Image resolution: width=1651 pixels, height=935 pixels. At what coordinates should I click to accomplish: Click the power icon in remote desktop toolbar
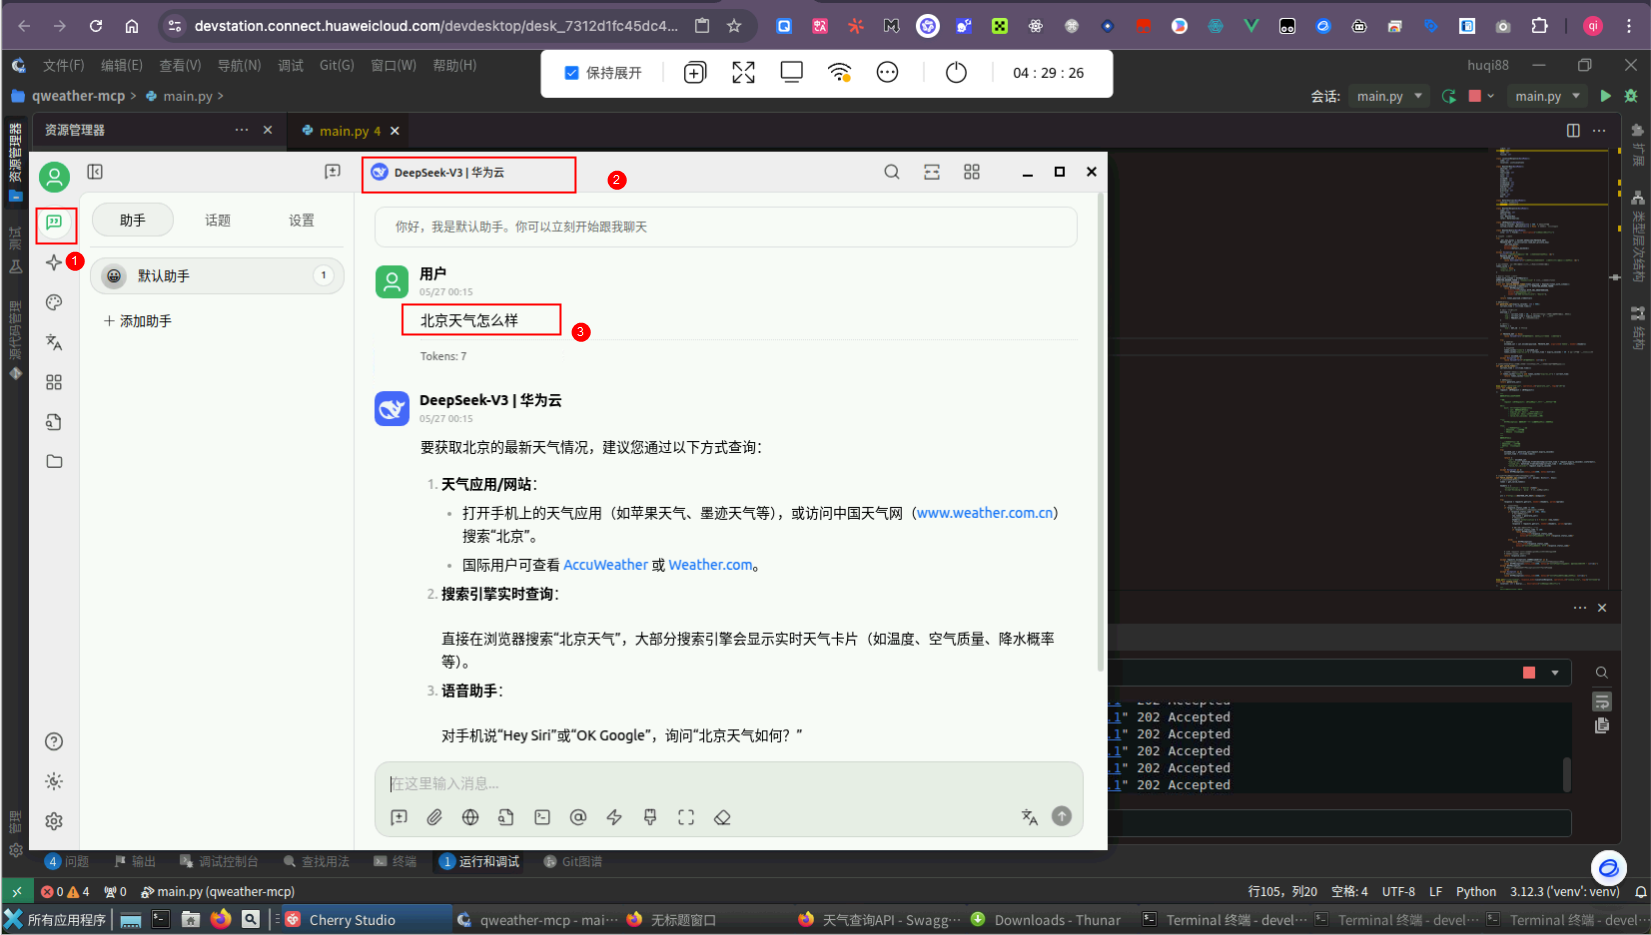click(x=956, y=73)
